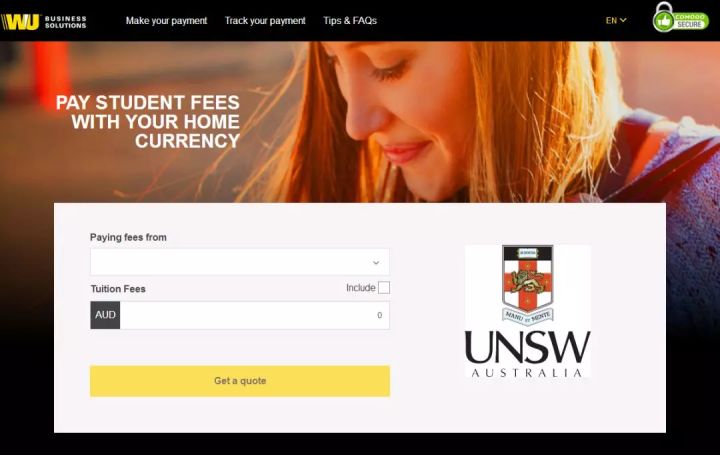The width and height of the screenshot is (720, 455).
Task: Click the UNSW wordmark text
Action: 528,347
